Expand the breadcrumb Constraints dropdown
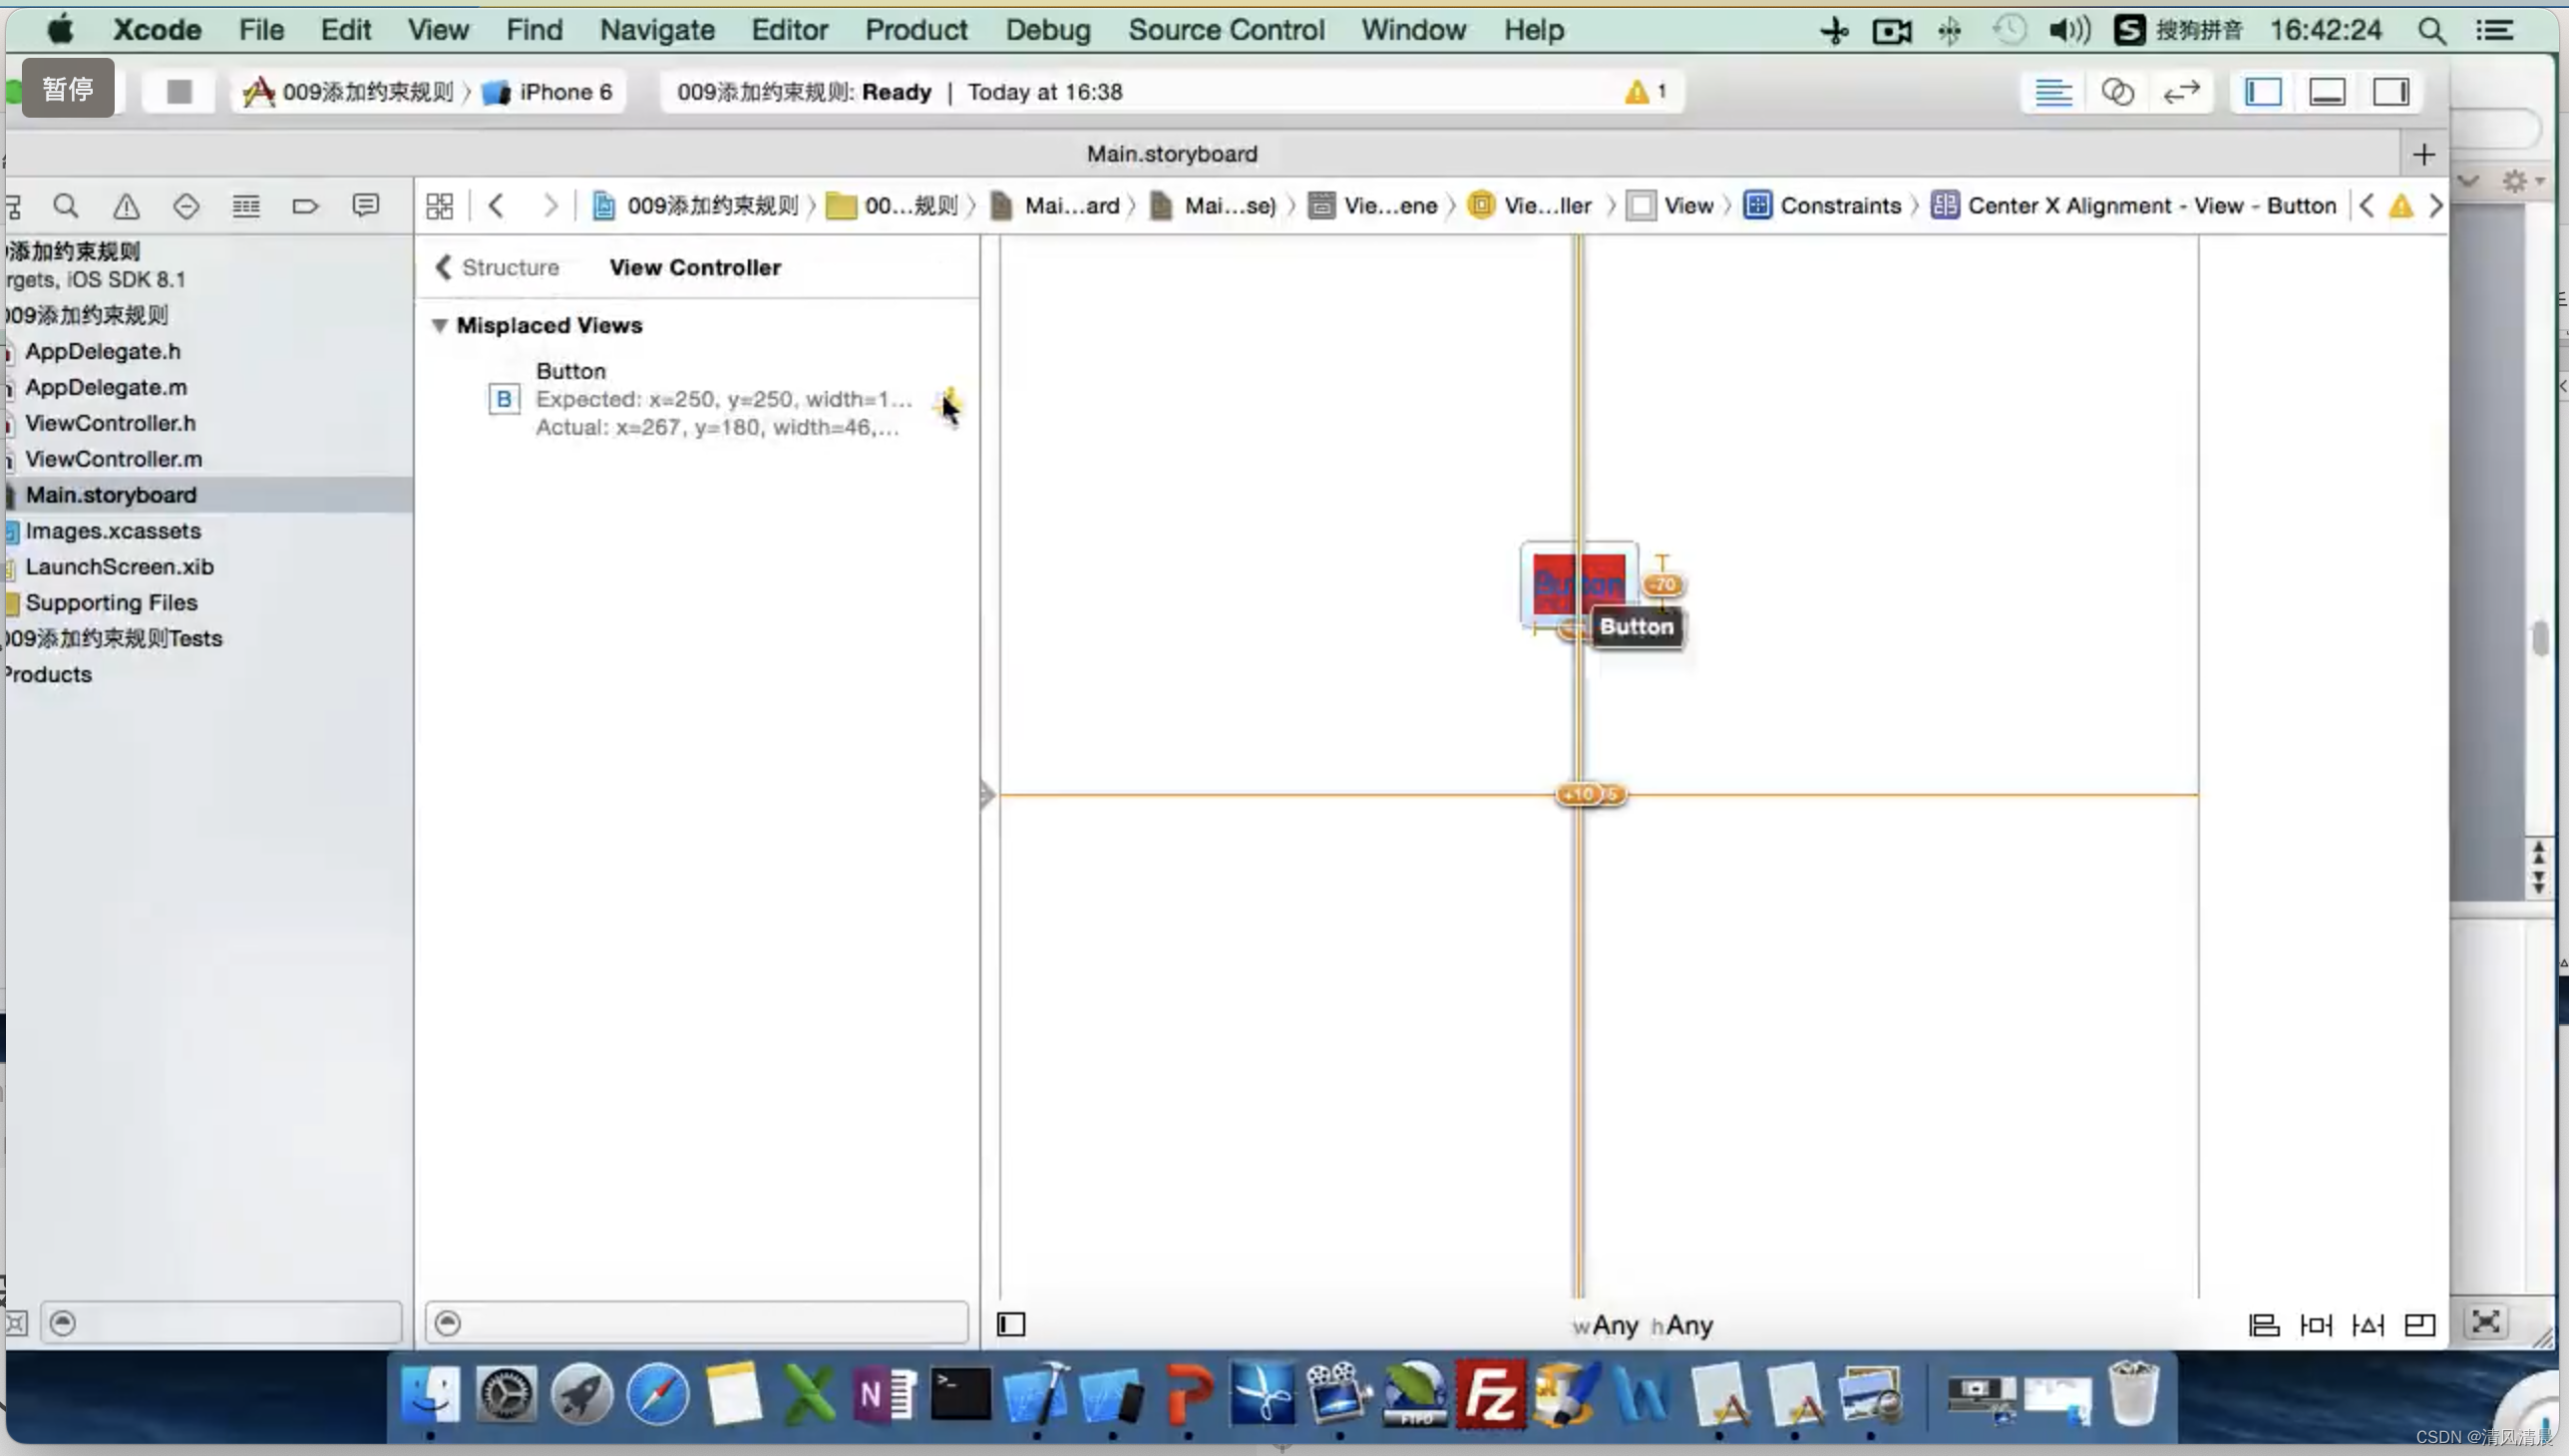The image size is (2569, 1456). coord(1840,204)
